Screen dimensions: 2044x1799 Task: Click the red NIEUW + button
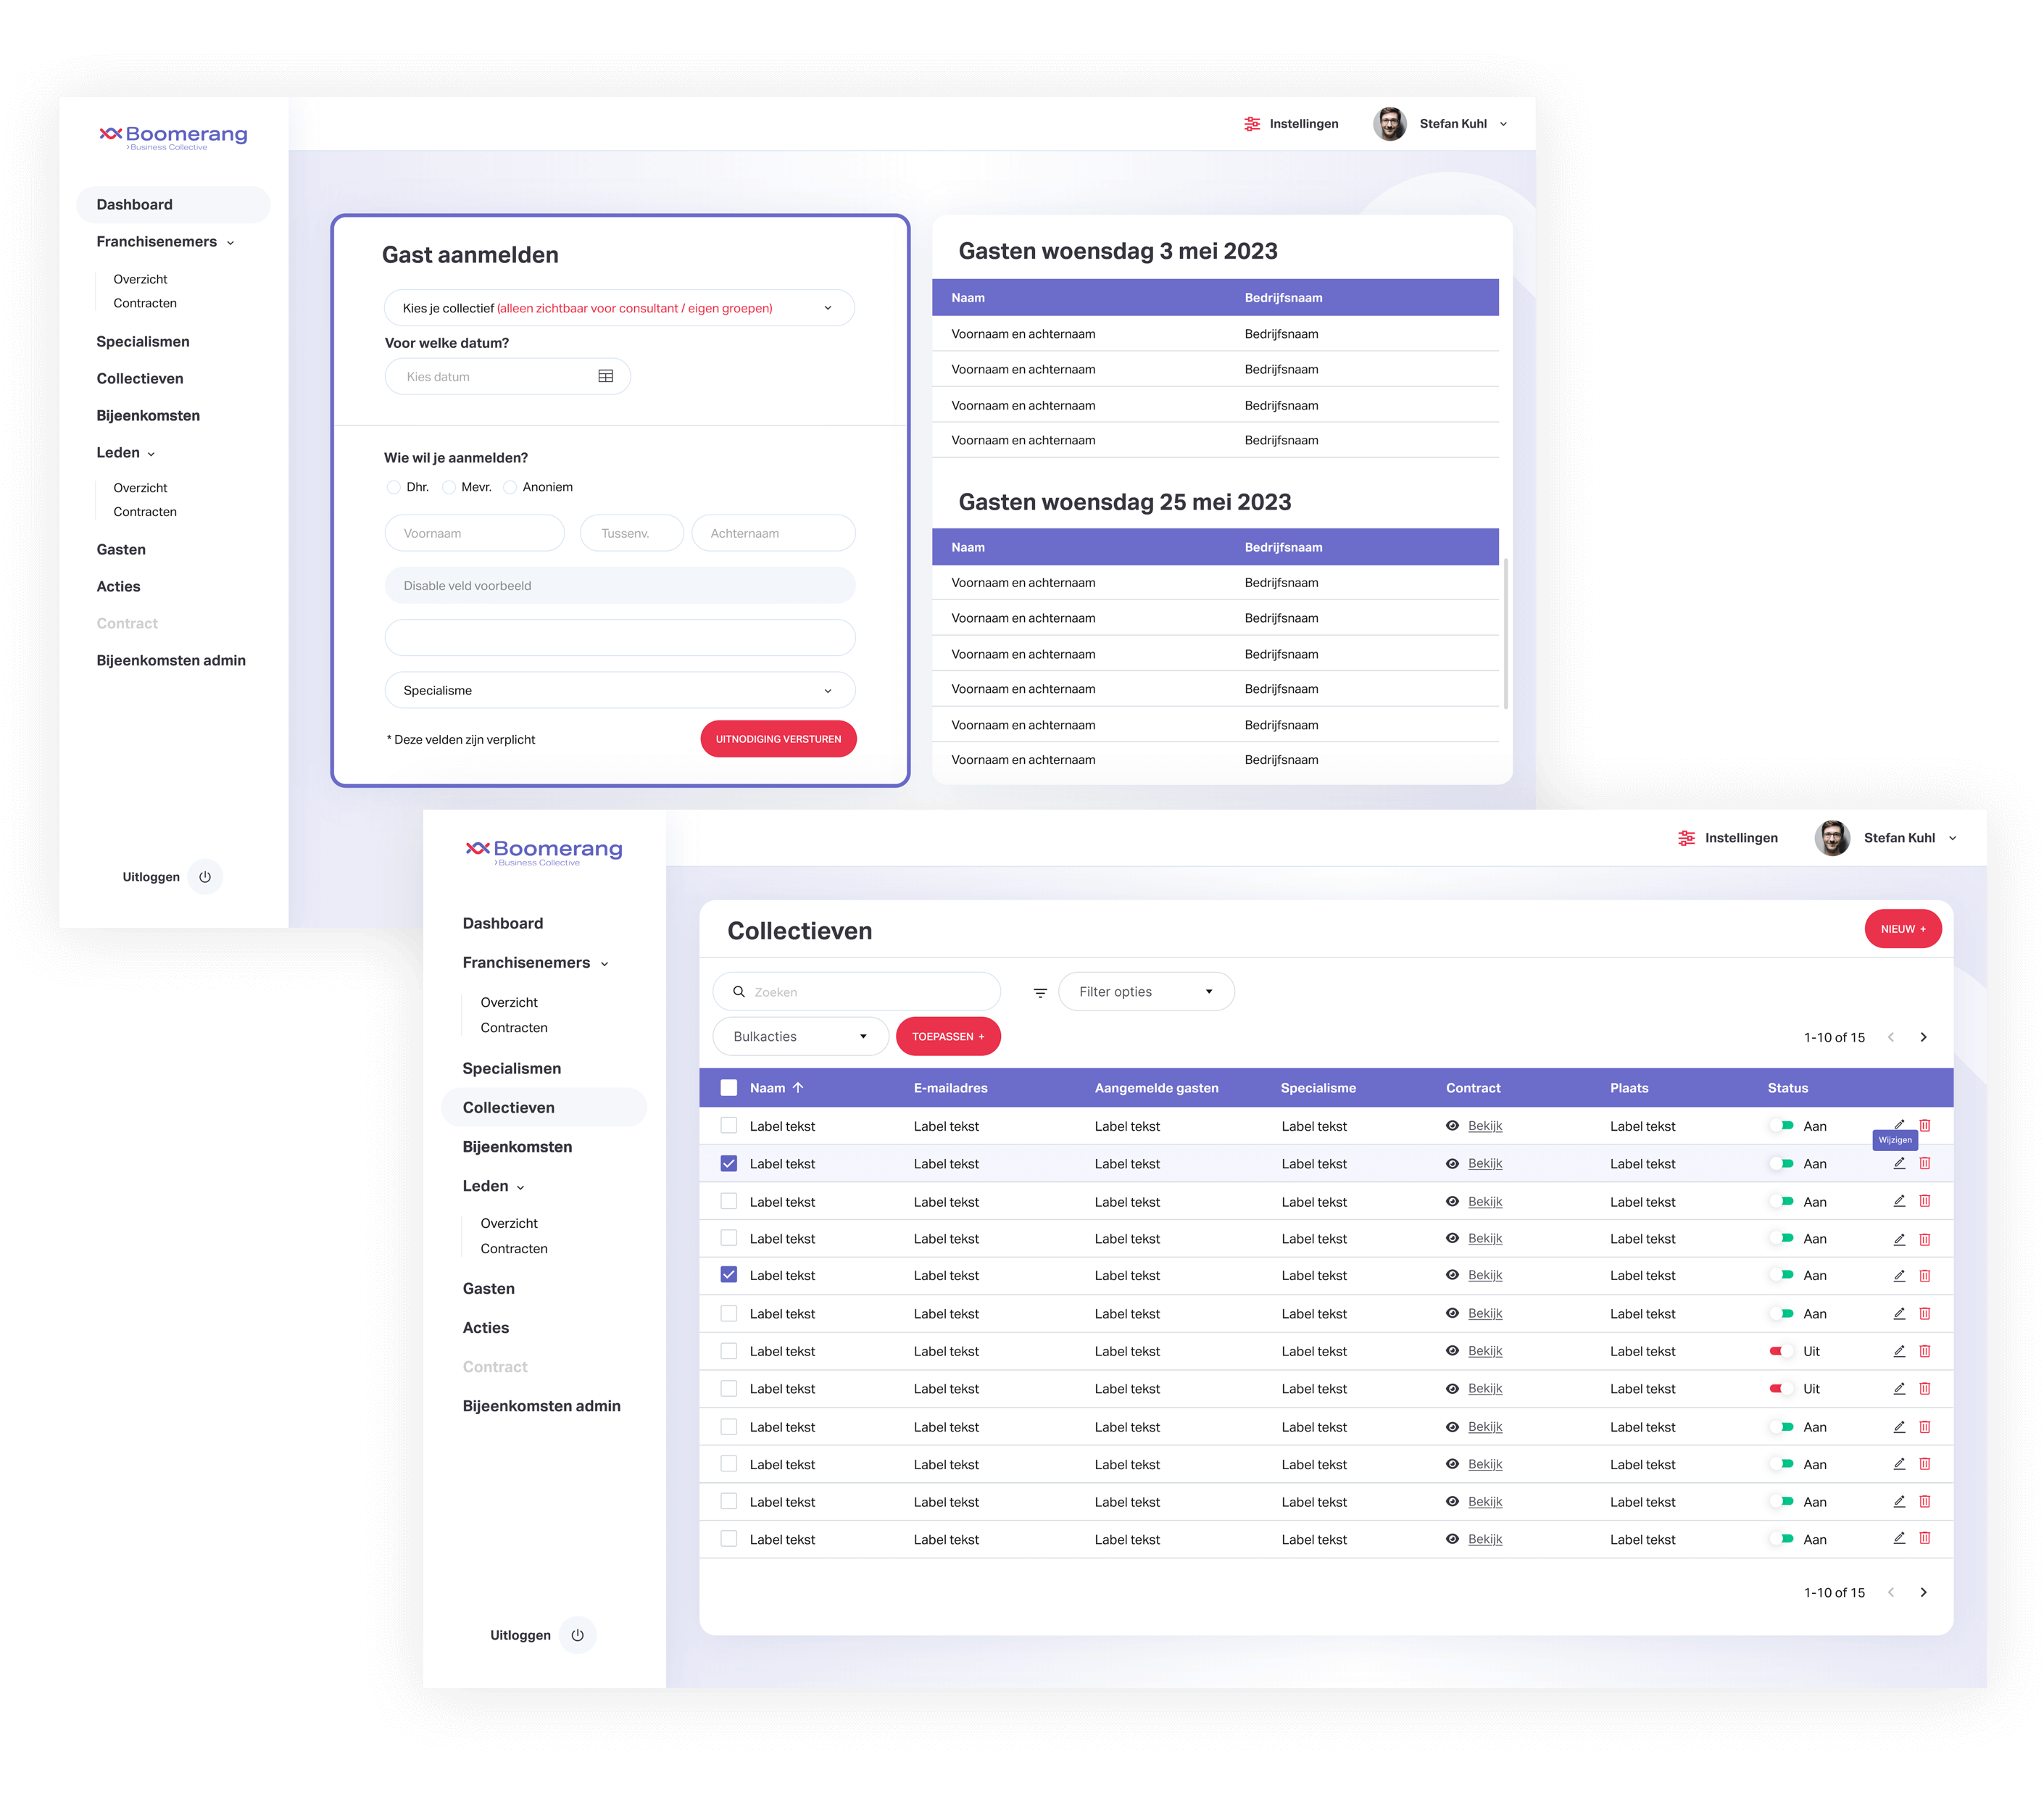(x=1902, y=929)
